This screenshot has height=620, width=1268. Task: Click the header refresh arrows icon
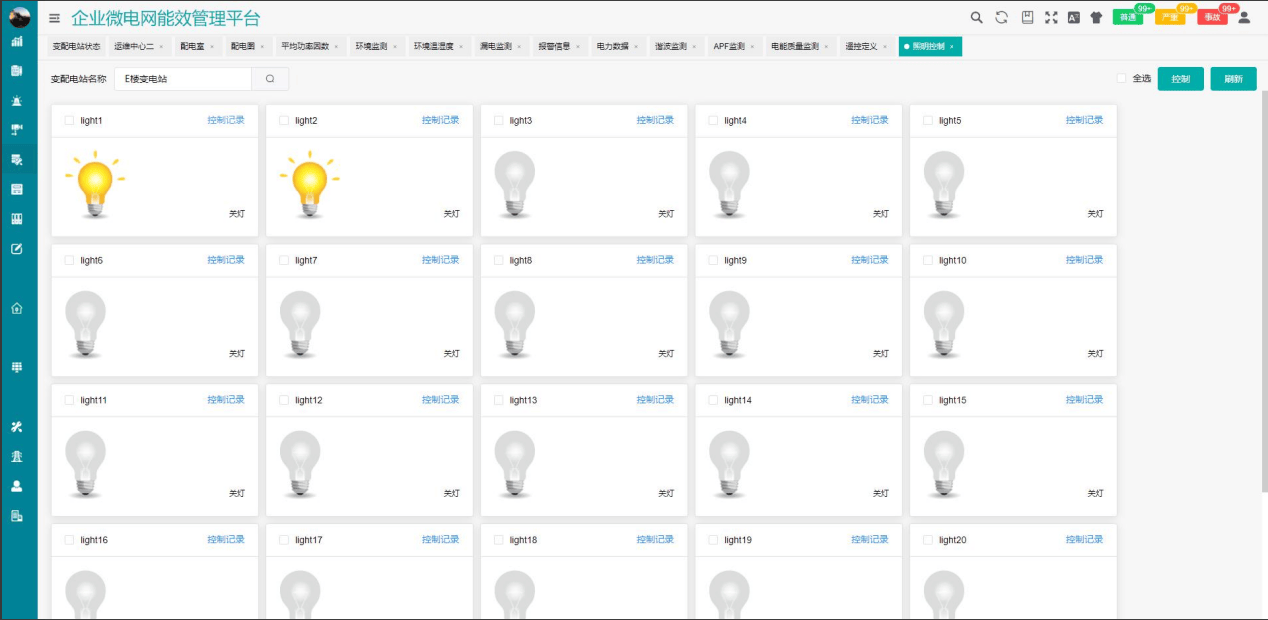pyautogui.click(x=1001, y=17)
